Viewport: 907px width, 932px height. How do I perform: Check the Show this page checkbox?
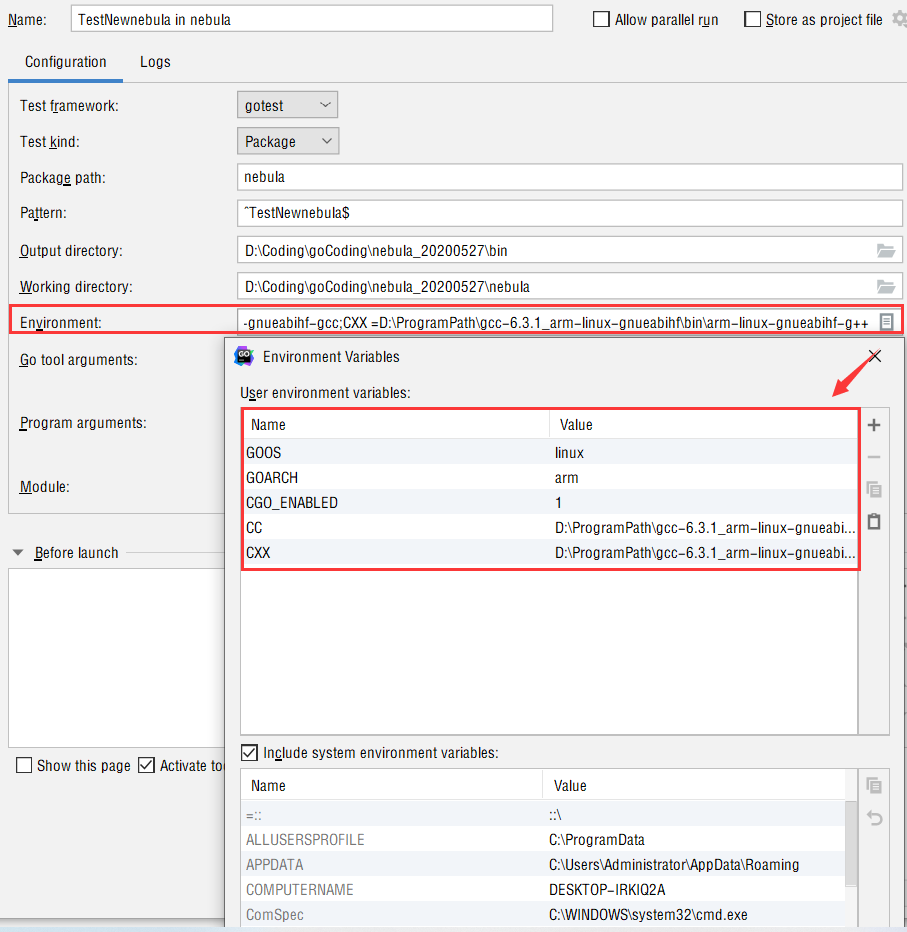[24, 765]
